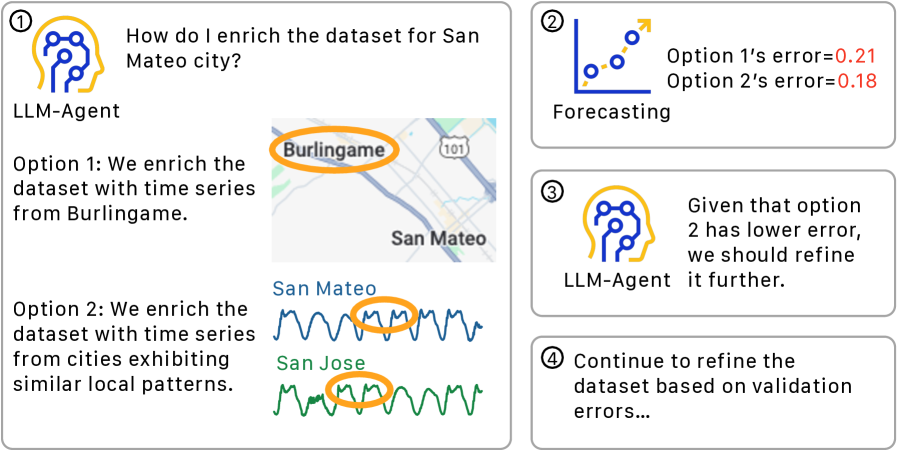897x451 pixels.
Task: Click the circled number 3 marker
Action: (x=552, y=190)
